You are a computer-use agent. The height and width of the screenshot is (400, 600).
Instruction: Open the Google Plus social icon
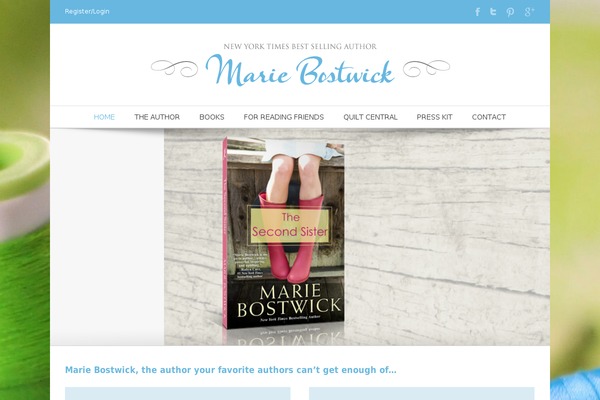pyautogui.click(x=529, y=12)
